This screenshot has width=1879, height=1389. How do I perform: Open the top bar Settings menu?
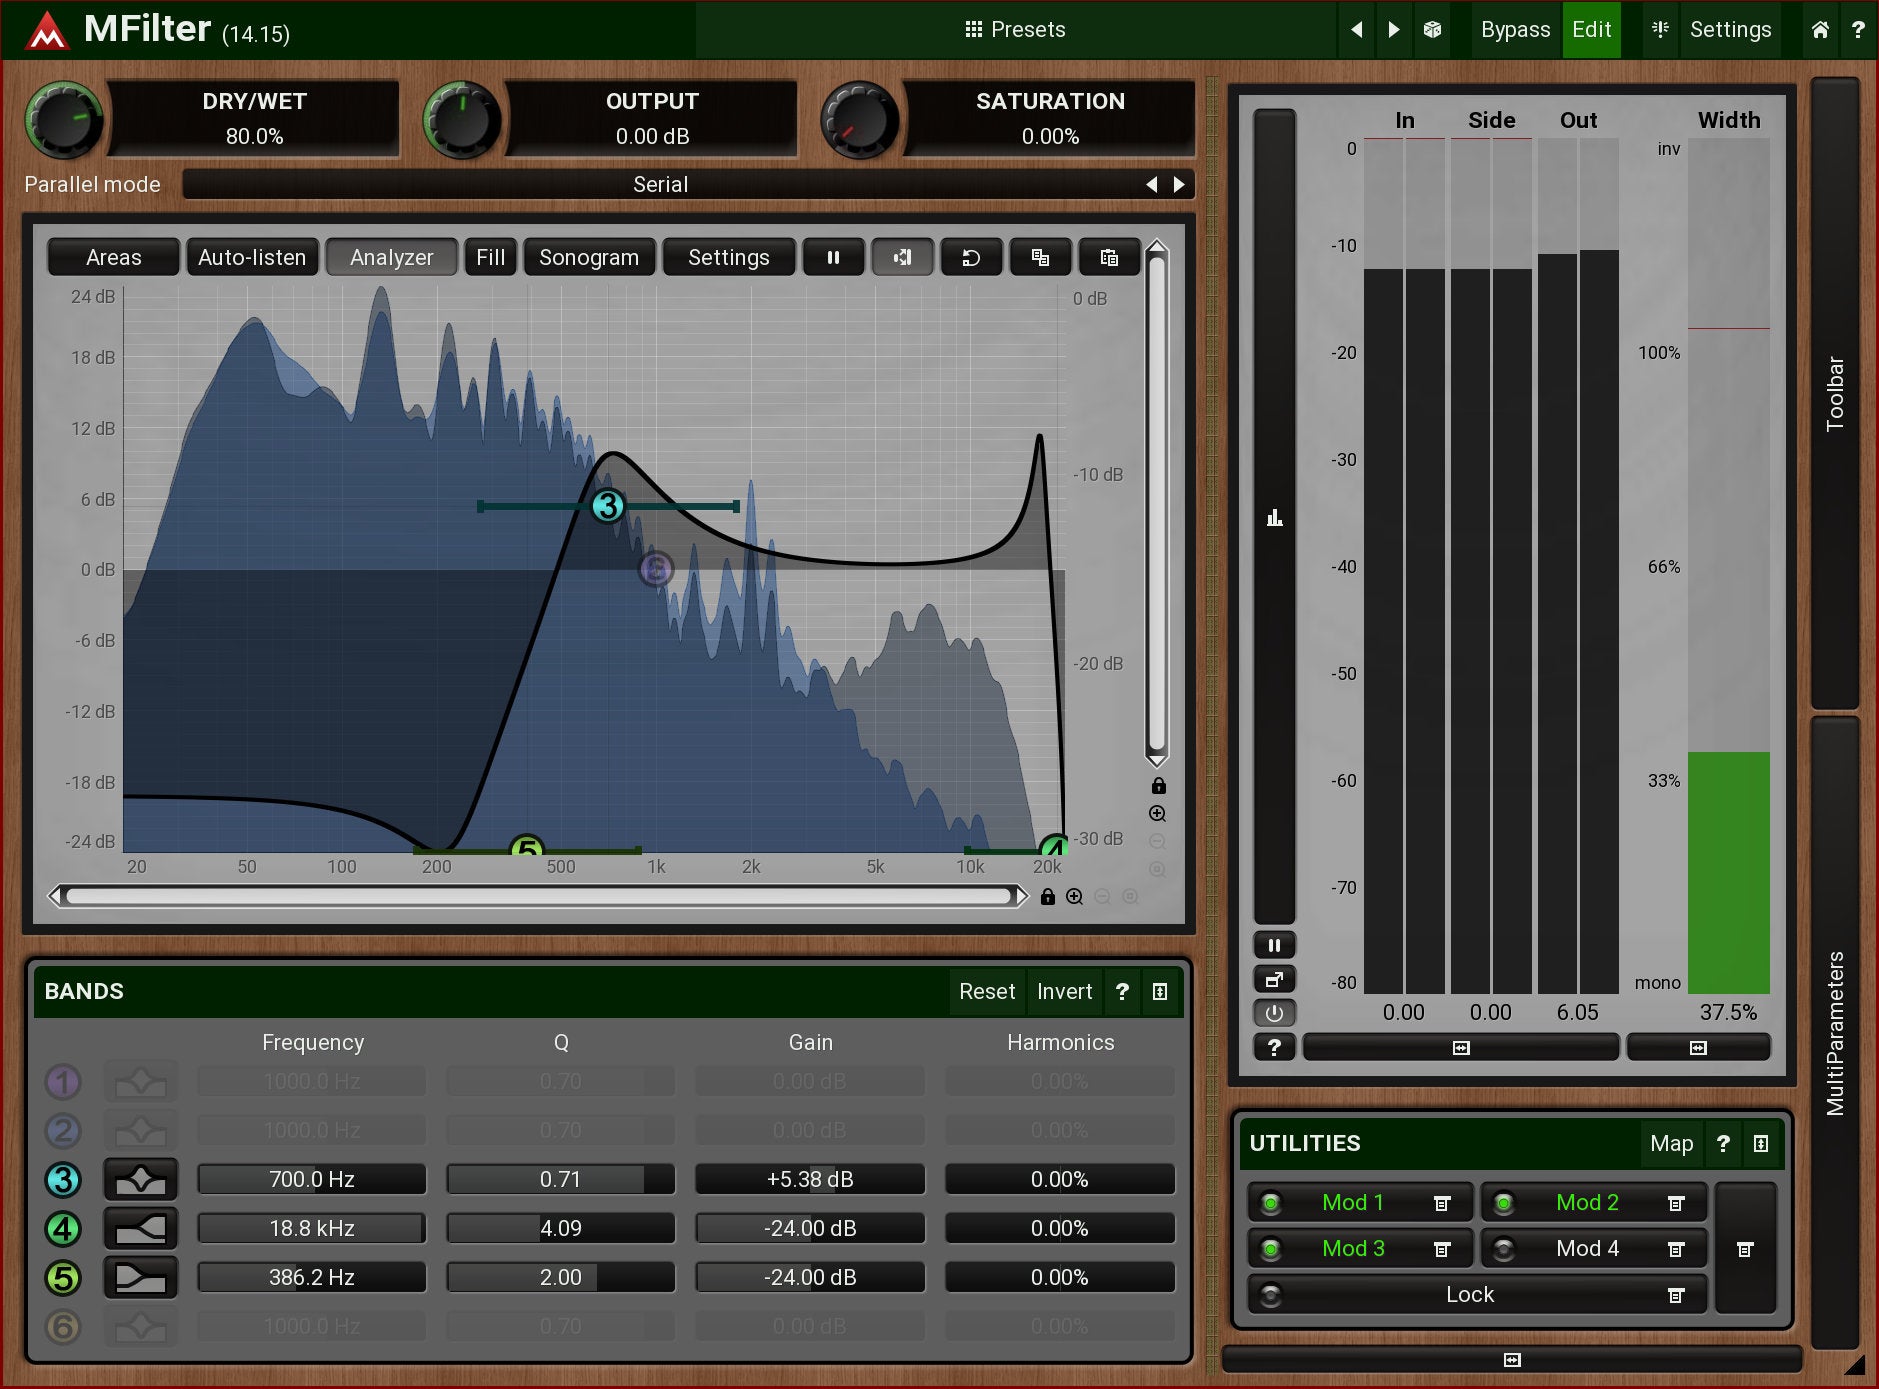1729,30
